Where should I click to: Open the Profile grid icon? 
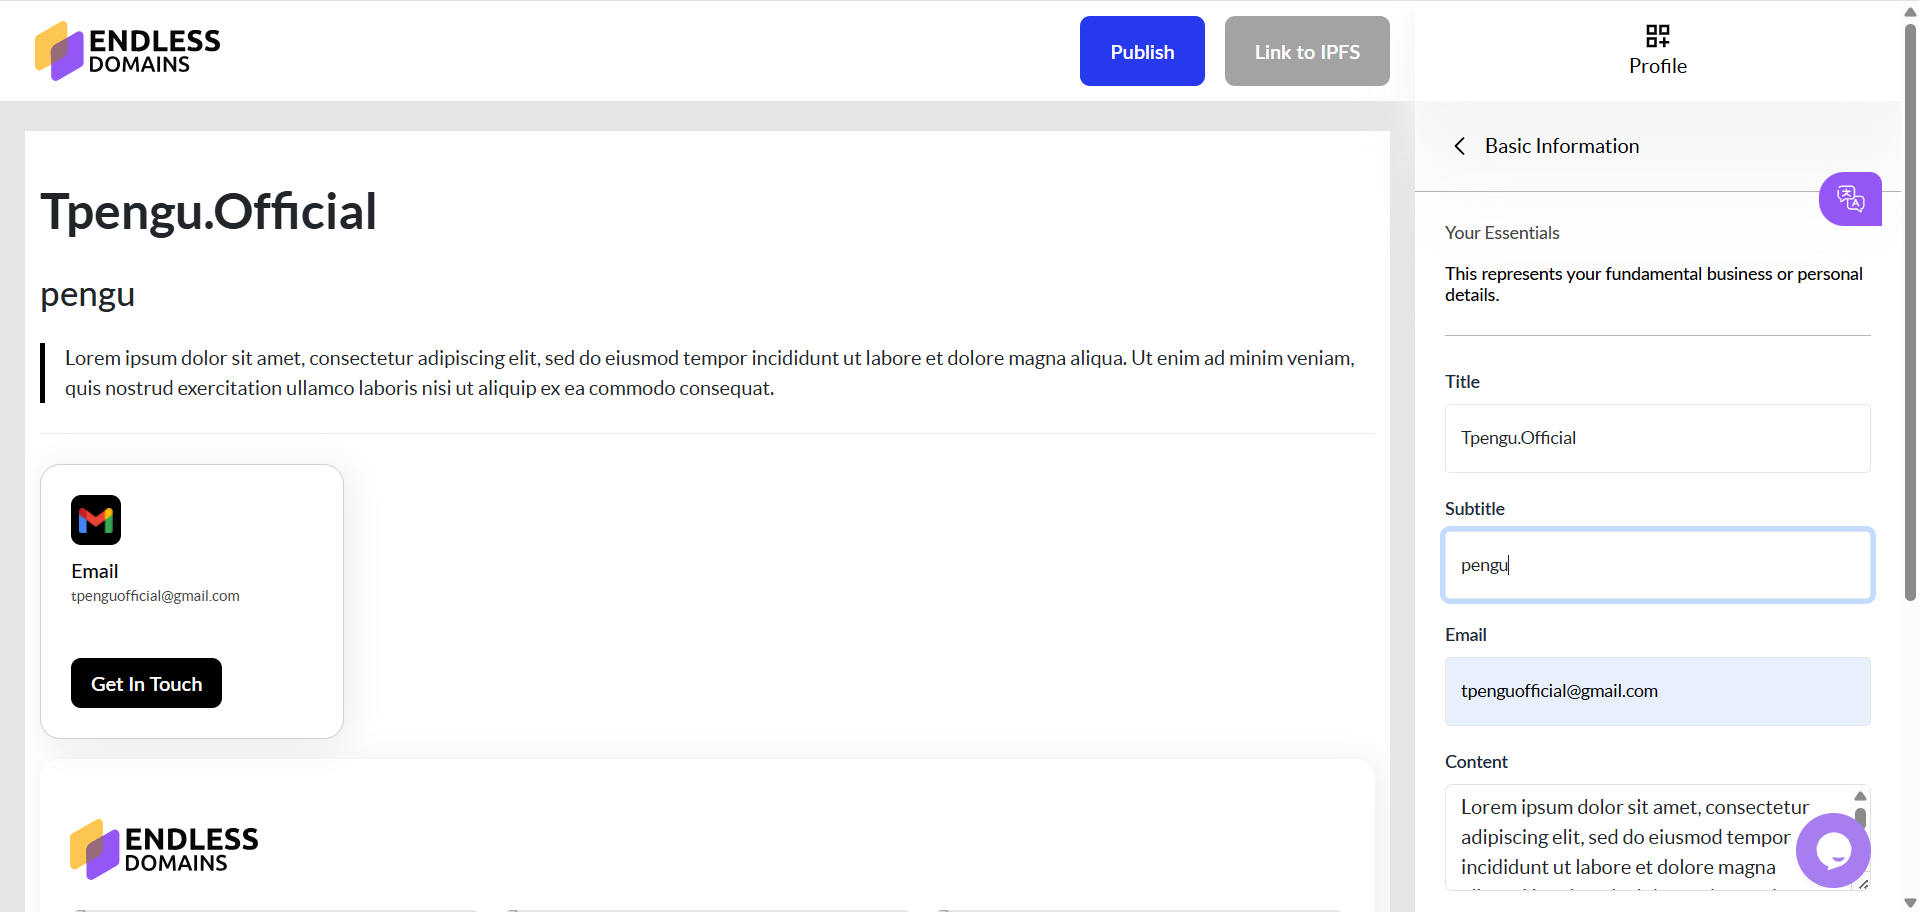(1657, 37)
